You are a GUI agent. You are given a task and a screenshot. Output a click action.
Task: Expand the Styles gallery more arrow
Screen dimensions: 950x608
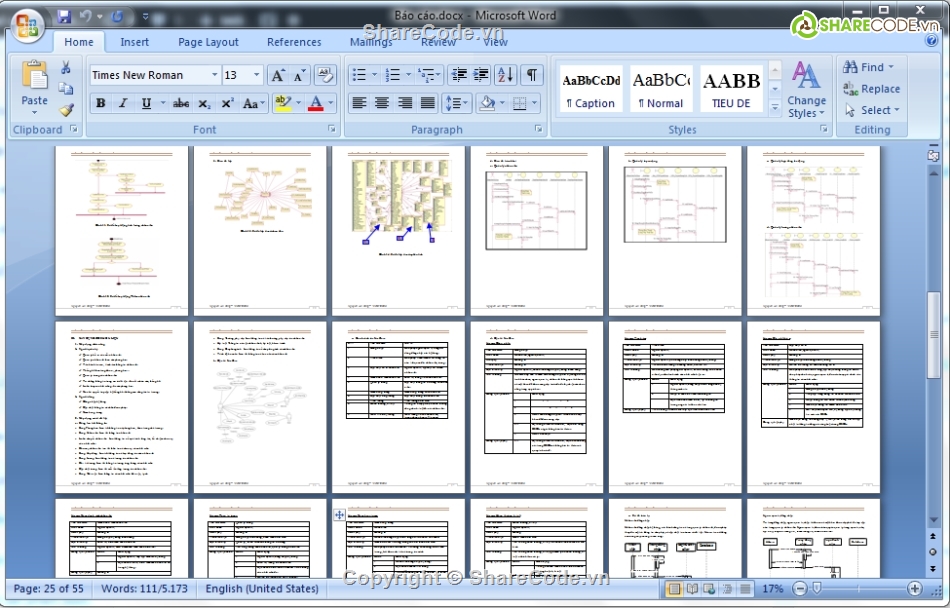coord(775,109)
